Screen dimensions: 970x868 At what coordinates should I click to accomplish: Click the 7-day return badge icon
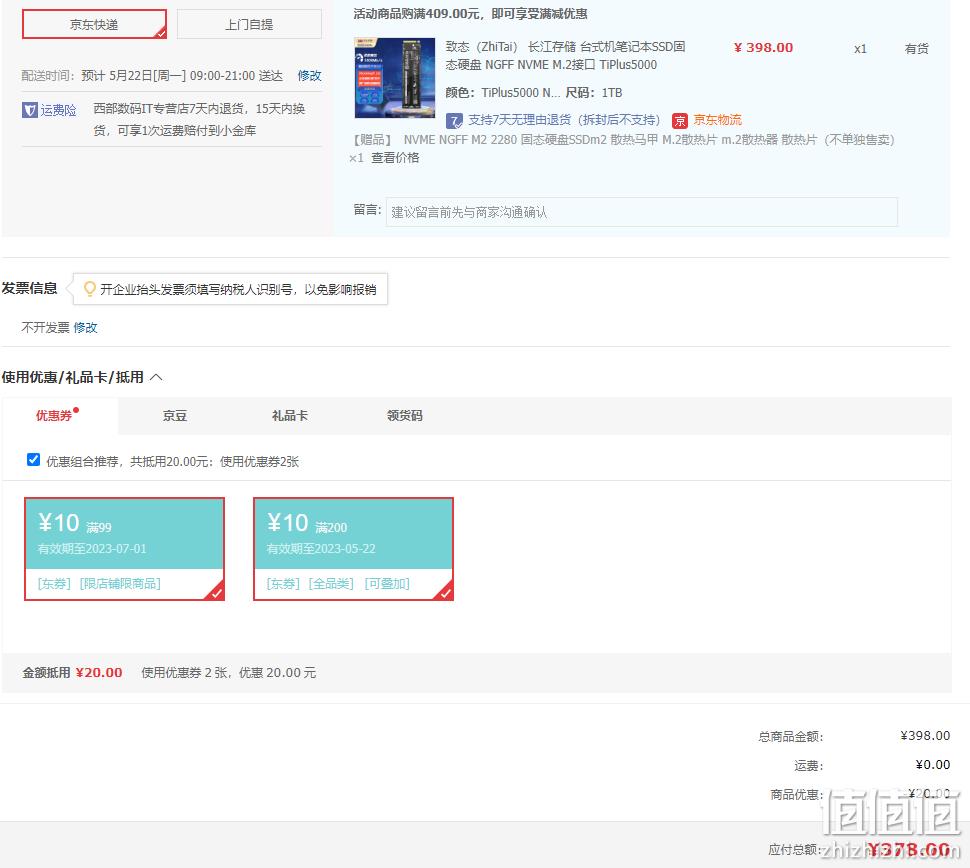coord(454,120)
